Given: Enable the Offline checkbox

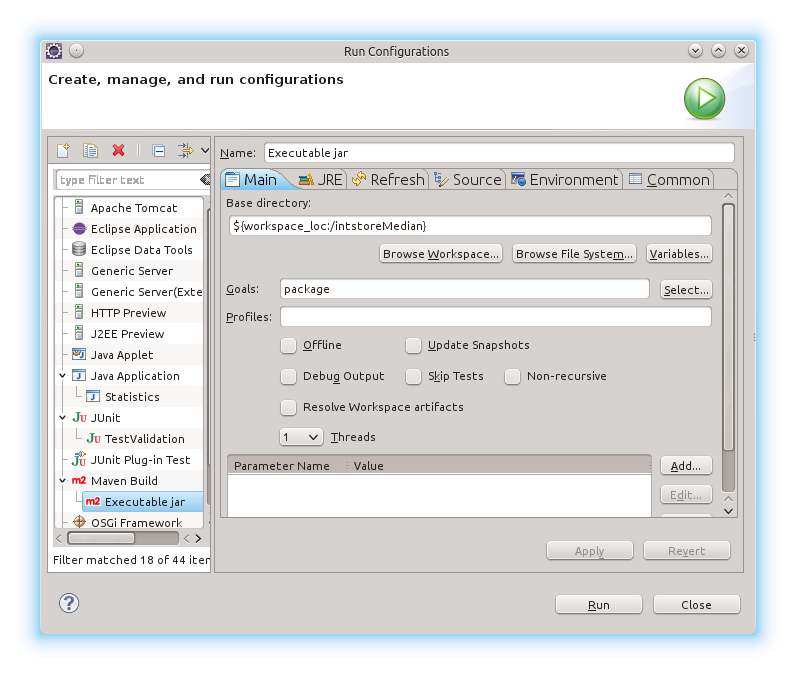Looking at the screenshot, I should (x=288, y=345).
